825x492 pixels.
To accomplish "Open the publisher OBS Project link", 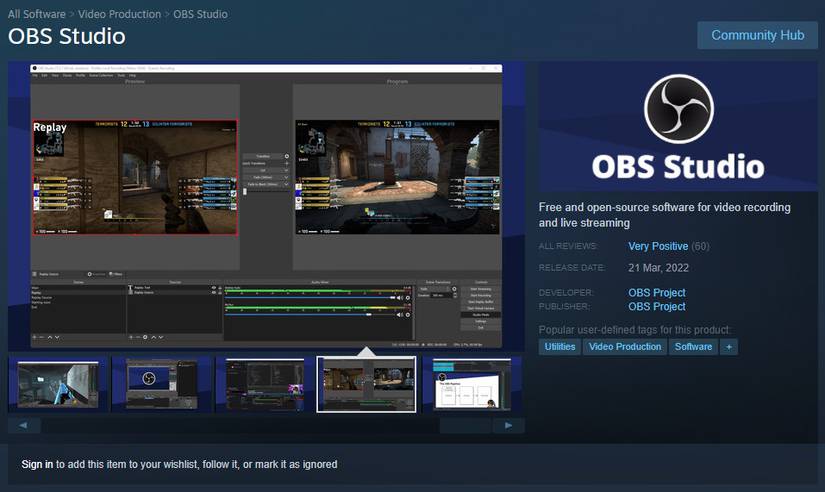I will point(656,307).
